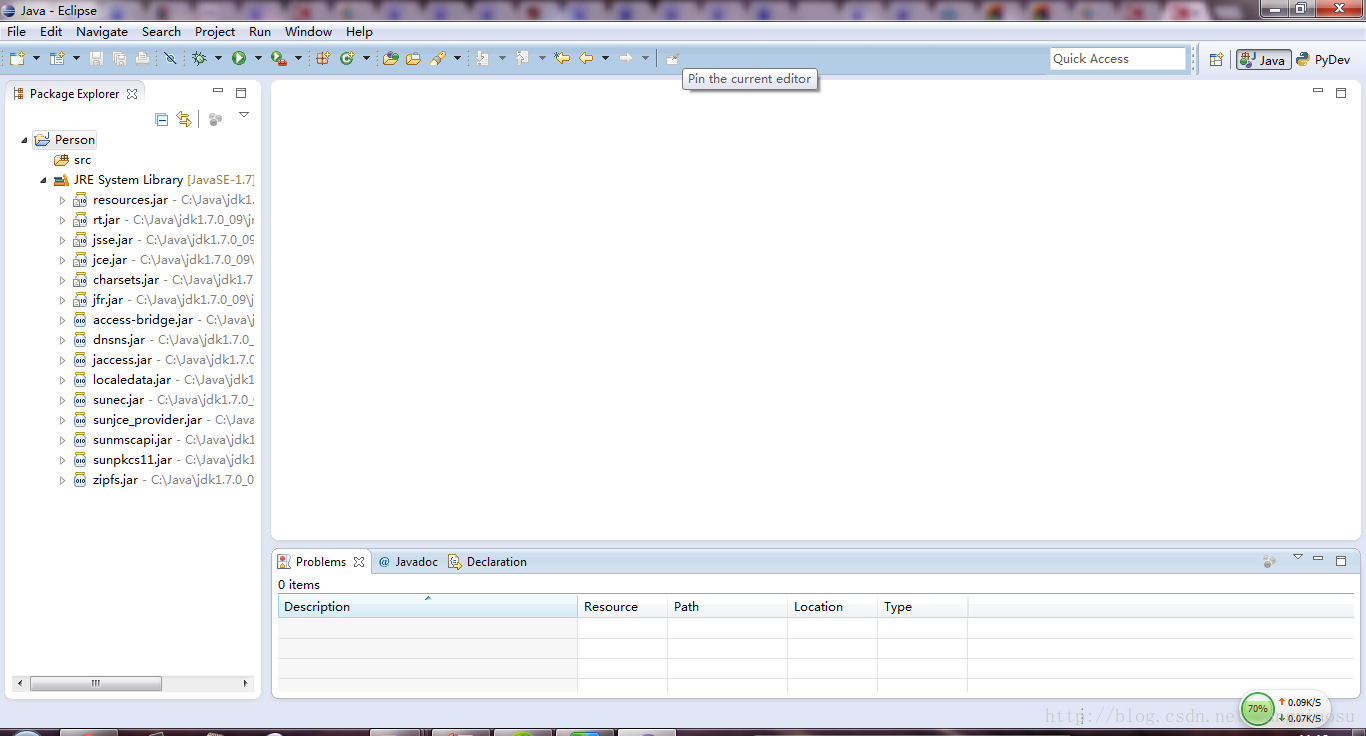The height and width of the screenshot is (736, 1366).
Task: Click the Open Task folder icon
Action: (x=413, y=59)
